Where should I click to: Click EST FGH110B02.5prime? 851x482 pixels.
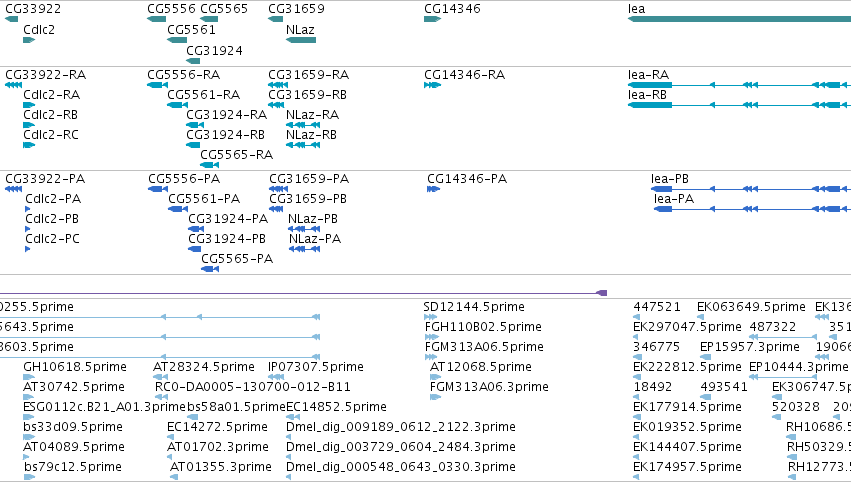(x=484, y=327)
